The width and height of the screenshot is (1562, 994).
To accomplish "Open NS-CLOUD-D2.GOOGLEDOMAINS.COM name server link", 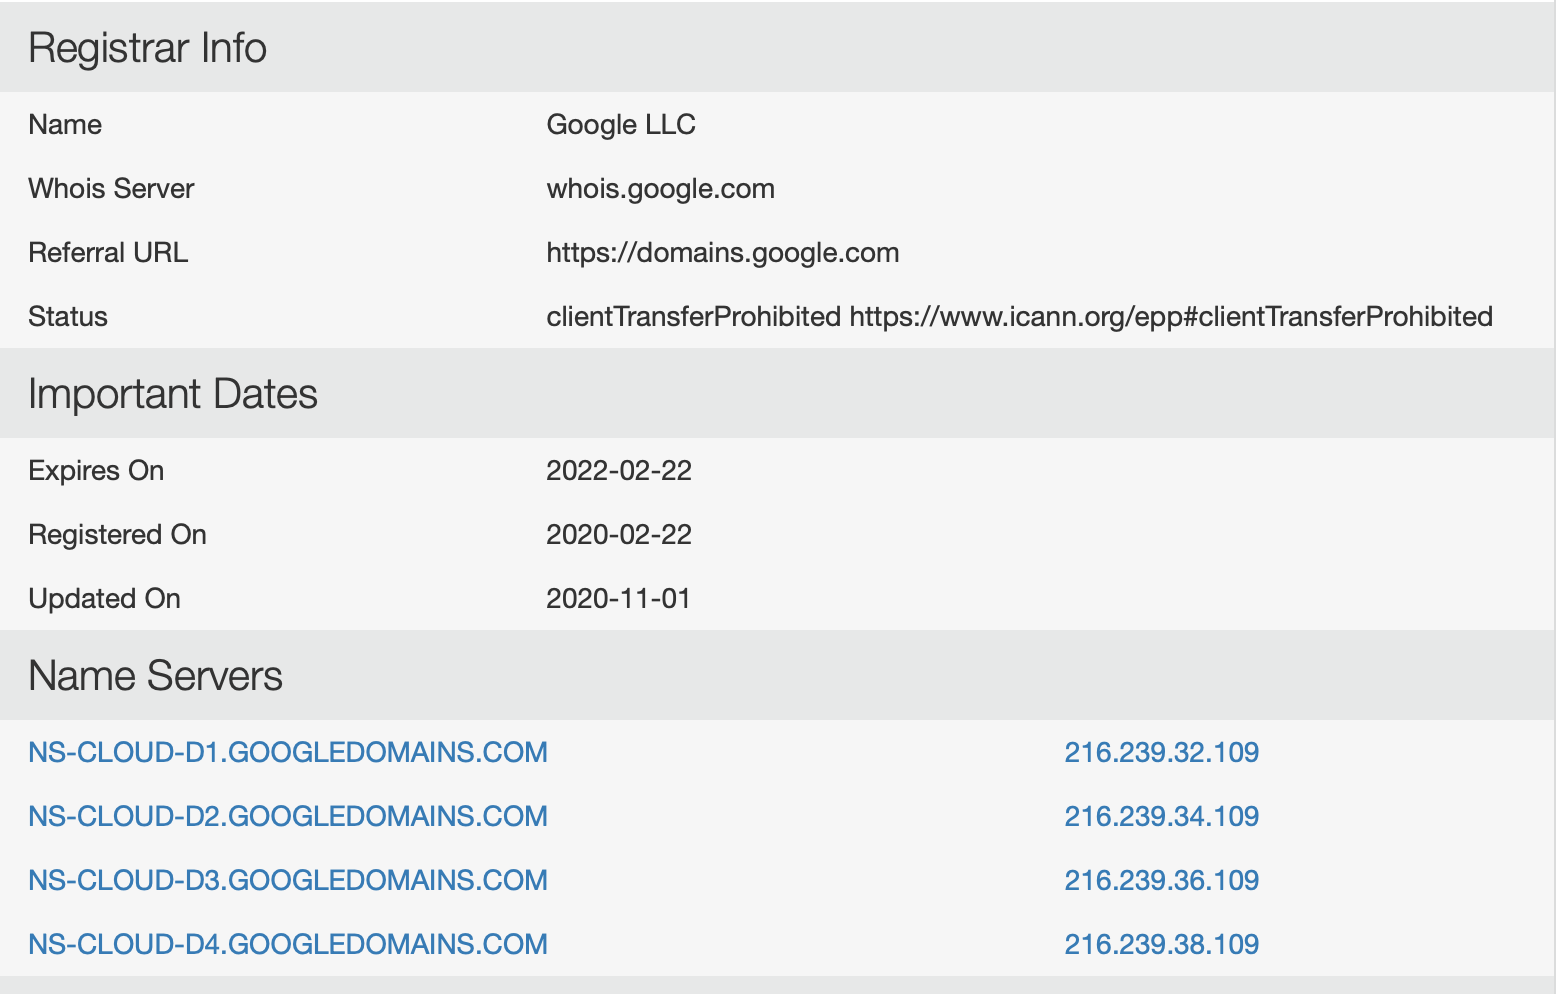I will tap(288, 816).
